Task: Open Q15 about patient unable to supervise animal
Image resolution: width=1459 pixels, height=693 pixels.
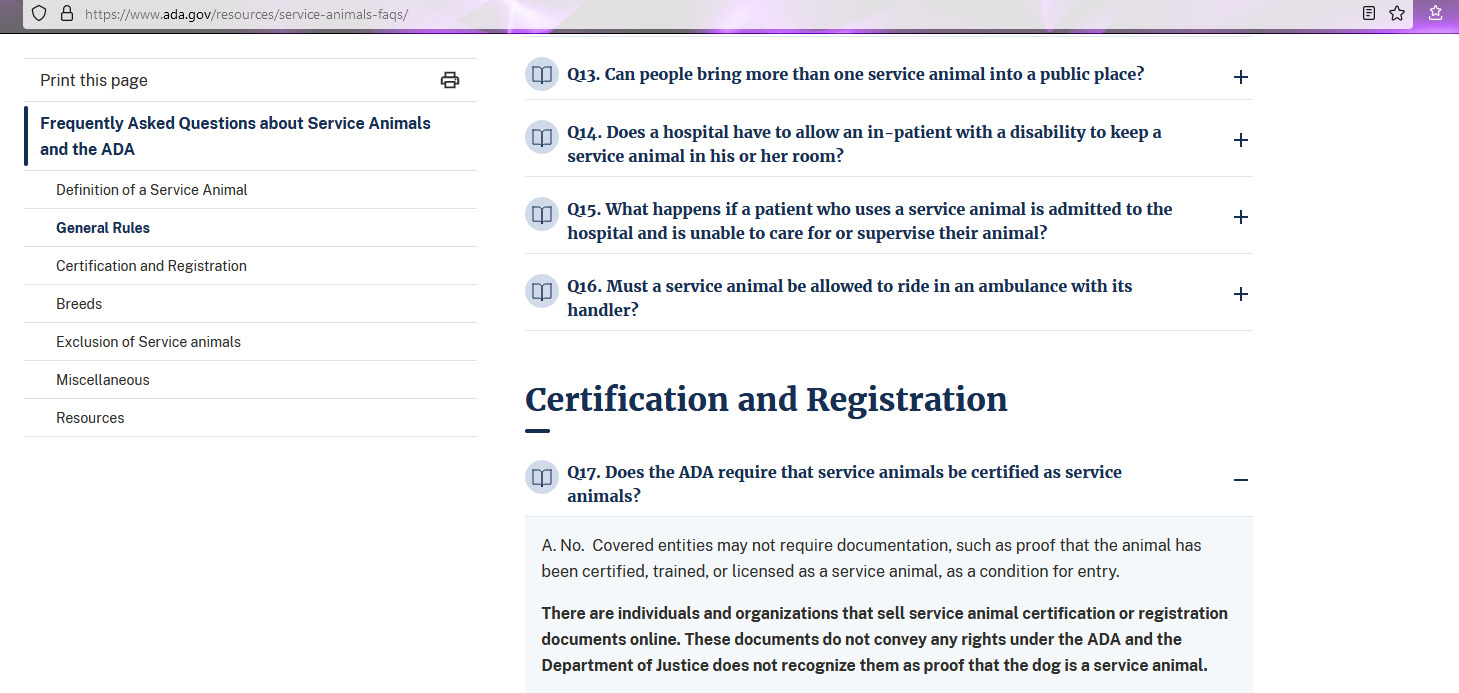Action: [x=868, y=220]
